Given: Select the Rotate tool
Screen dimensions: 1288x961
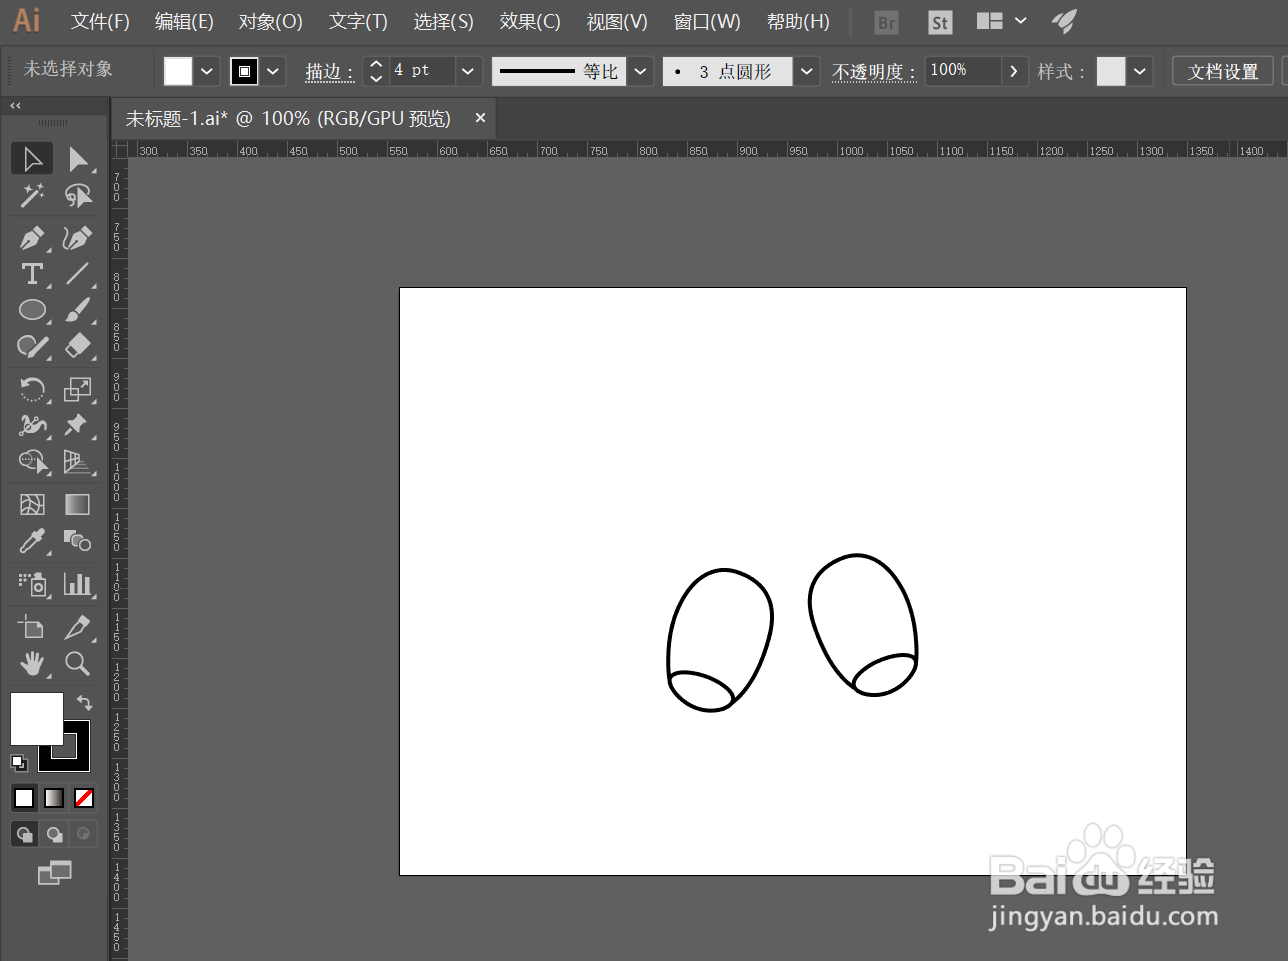Looking at the screenshot, I should pyautogui.click(x=32, y=389).
